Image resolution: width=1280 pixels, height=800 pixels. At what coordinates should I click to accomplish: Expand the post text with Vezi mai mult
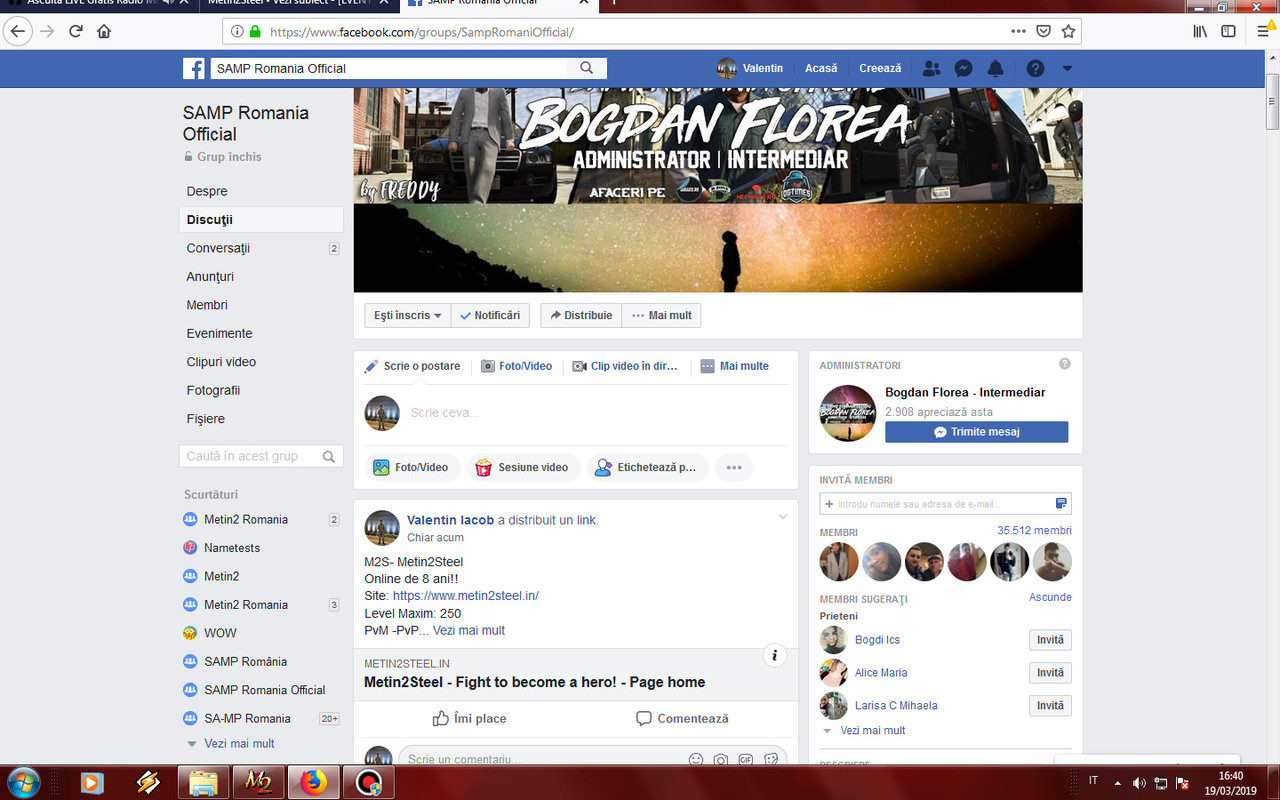tap(469, 630)
